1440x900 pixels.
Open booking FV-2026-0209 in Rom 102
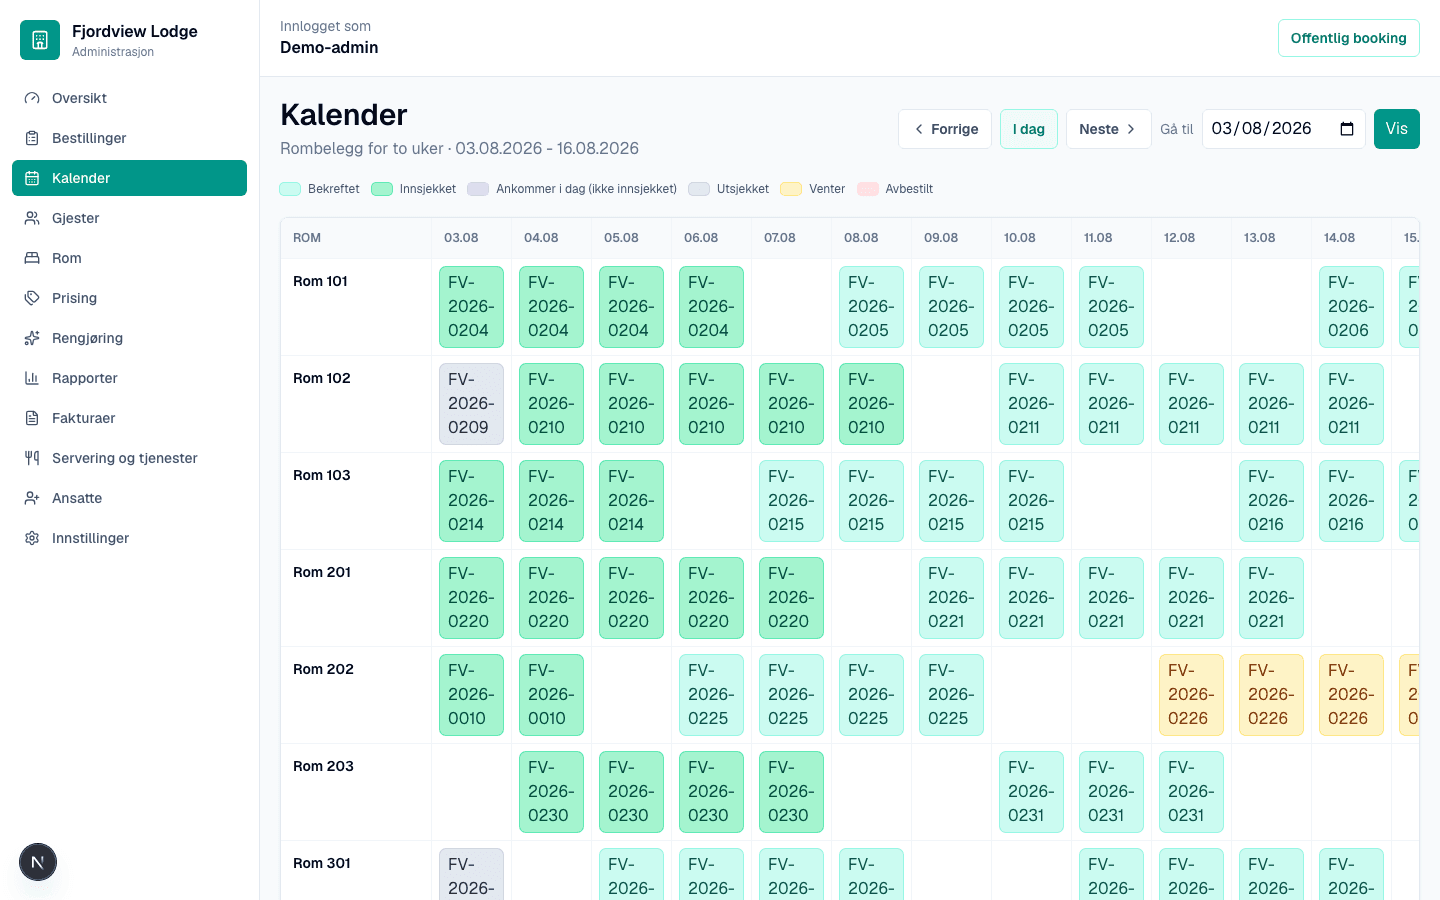(471, 404)
